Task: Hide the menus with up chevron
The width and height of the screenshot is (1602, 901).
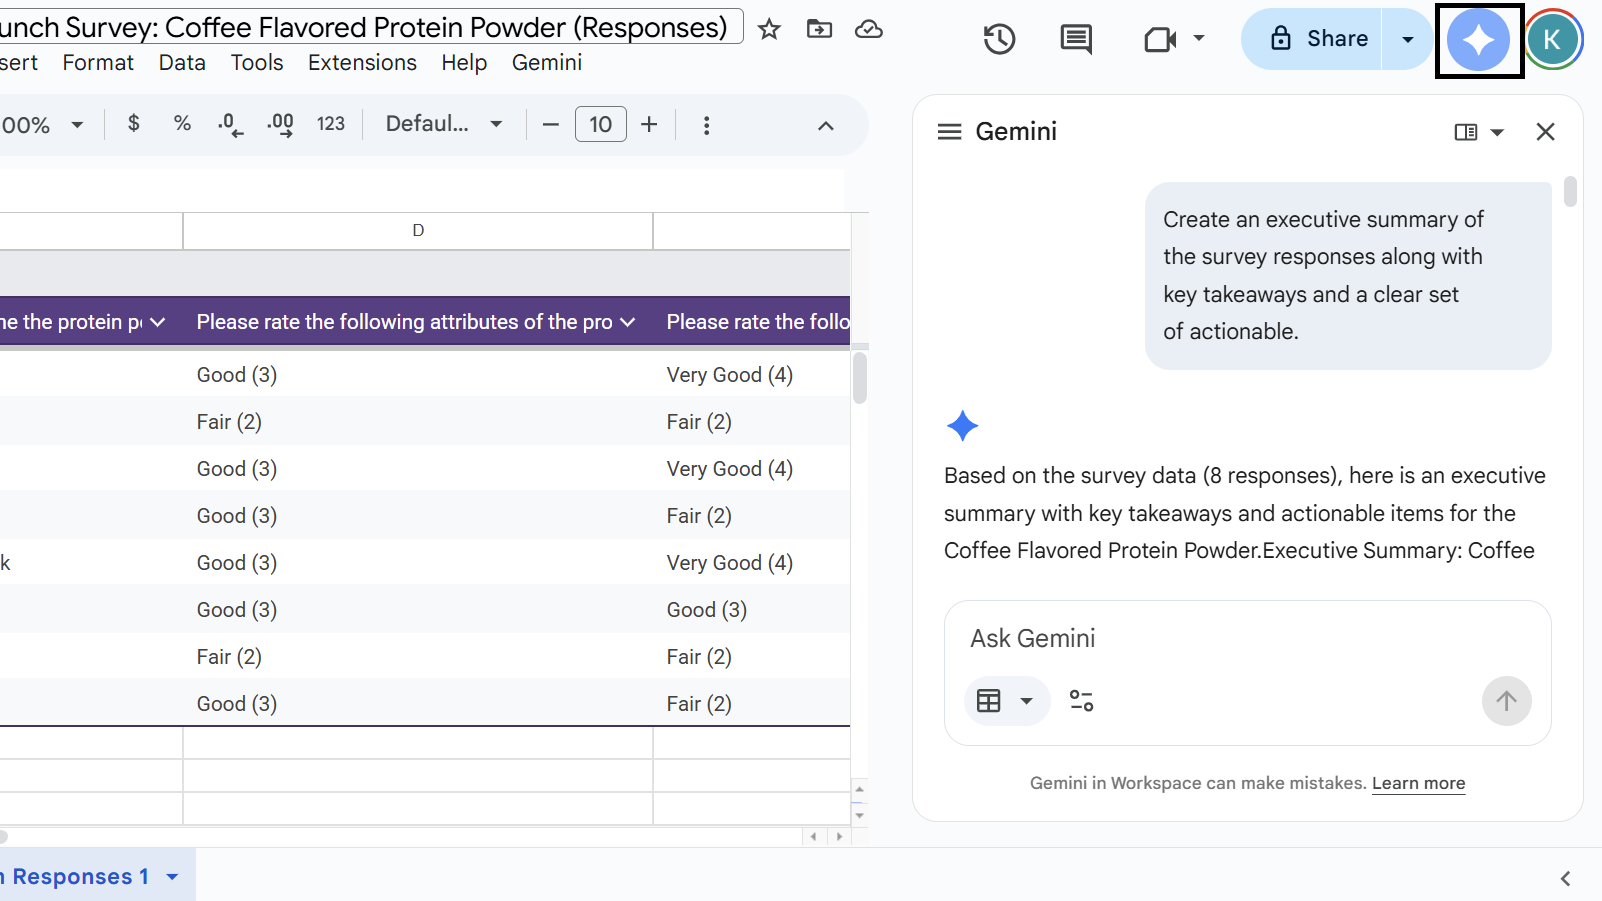Action: pyautogui.click(x=826, y=125)
